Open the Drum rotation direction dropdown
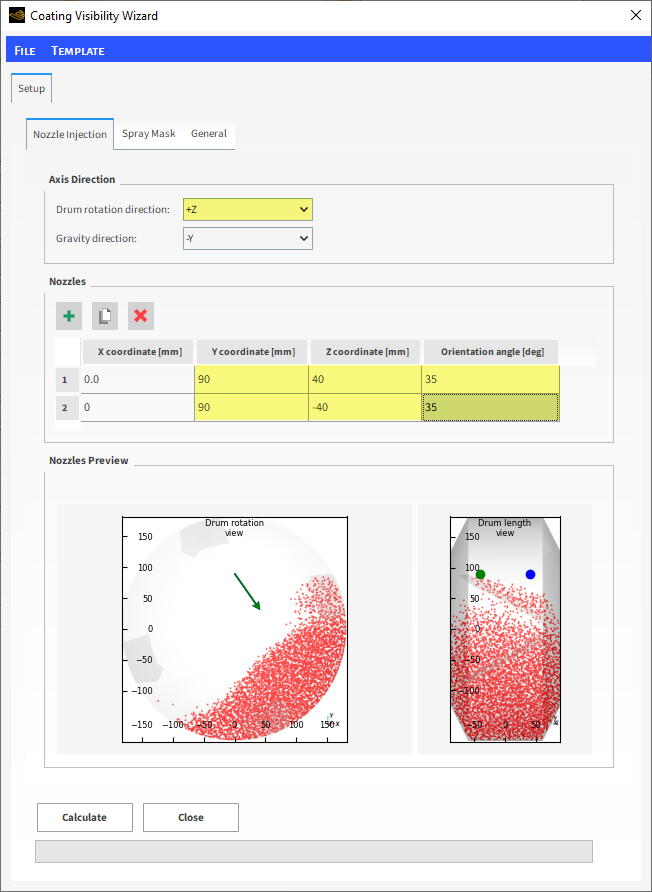The width and height of the screenshot is (652, 892). point(248,209)
